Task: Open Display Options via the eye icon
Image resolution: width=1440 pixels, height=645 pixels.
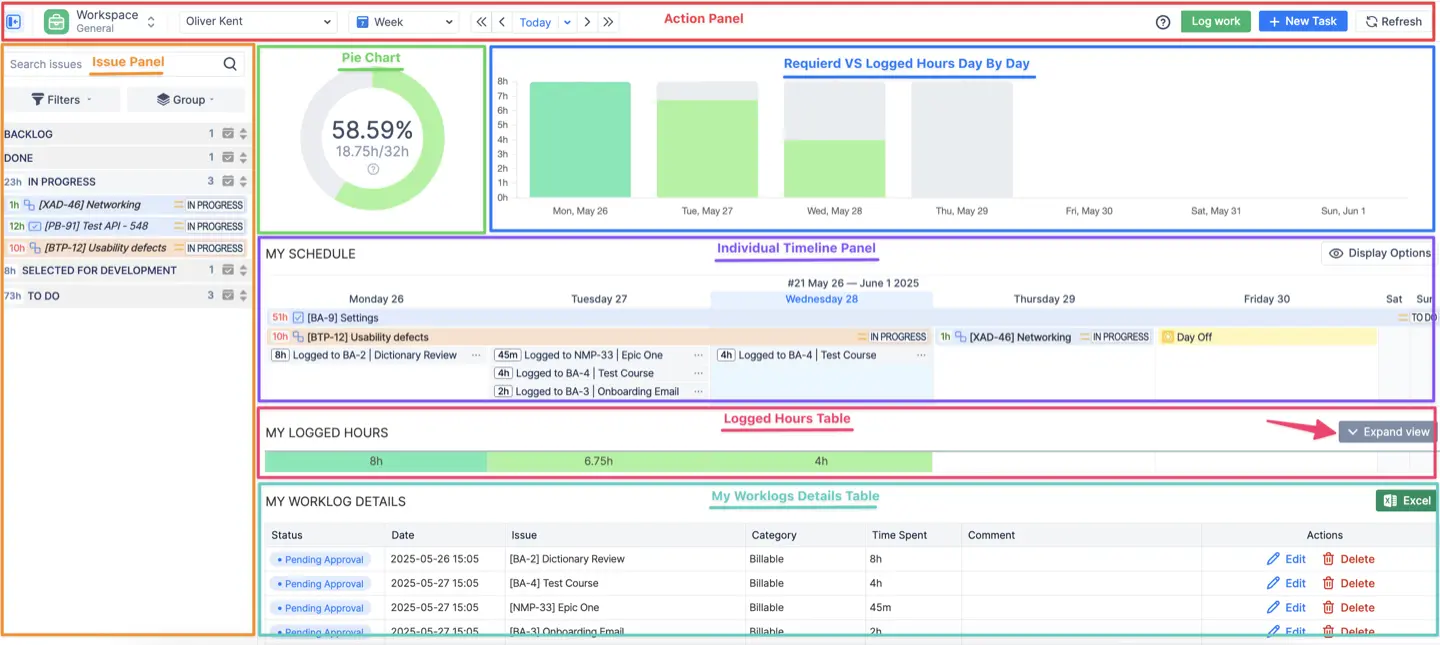Action: [1337, 253]
